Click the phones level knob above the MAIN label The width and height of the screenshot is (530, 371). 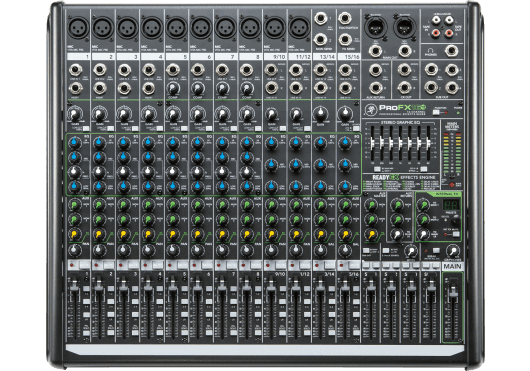(452, 251)
